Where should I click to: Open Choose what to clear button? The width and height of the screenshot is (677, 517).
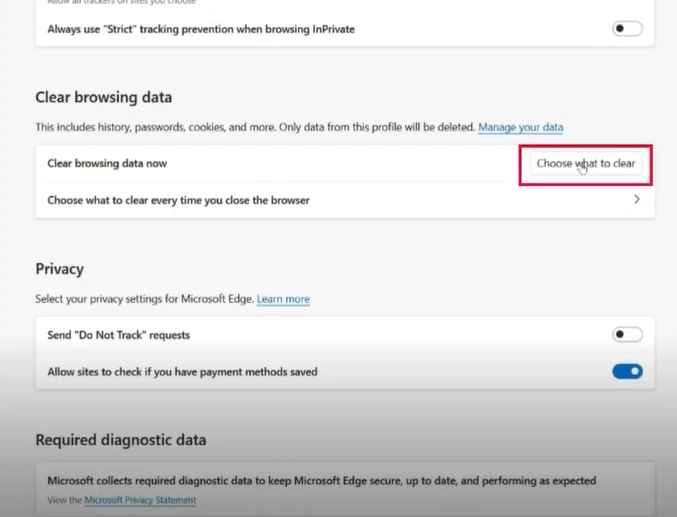[x=586, y=163]
